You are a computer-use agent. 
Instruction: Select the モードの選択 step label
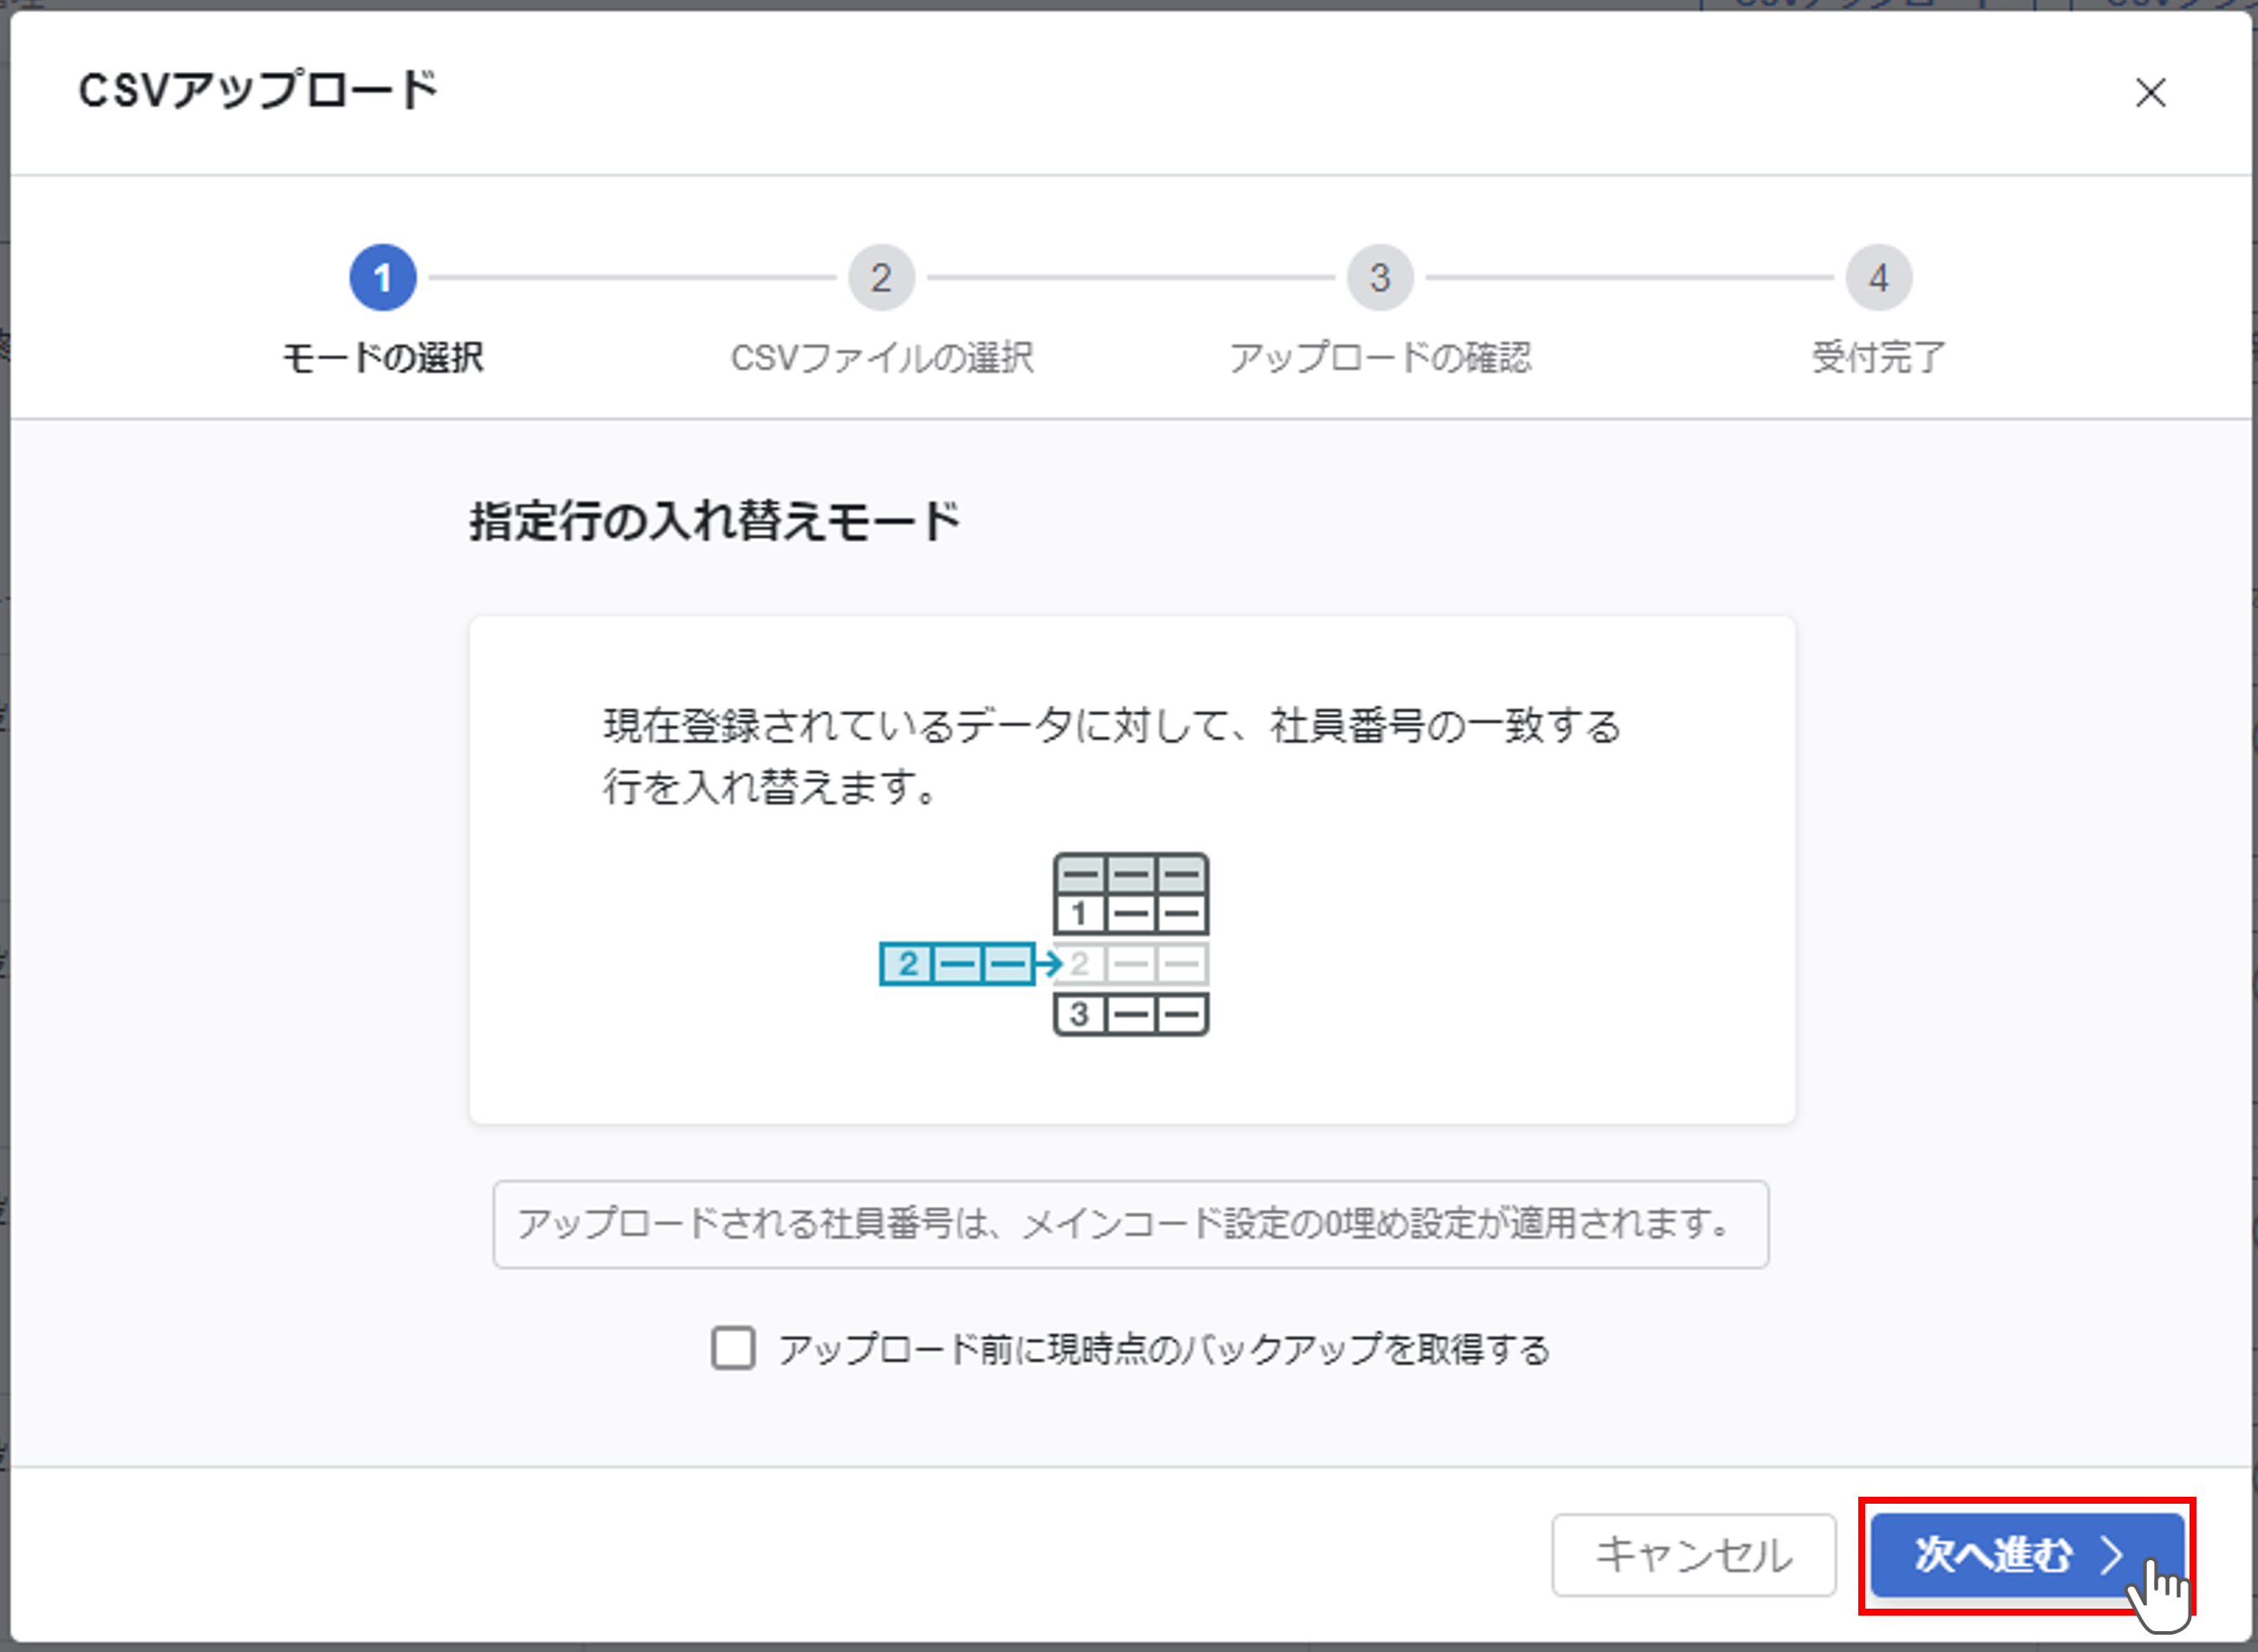383,357
